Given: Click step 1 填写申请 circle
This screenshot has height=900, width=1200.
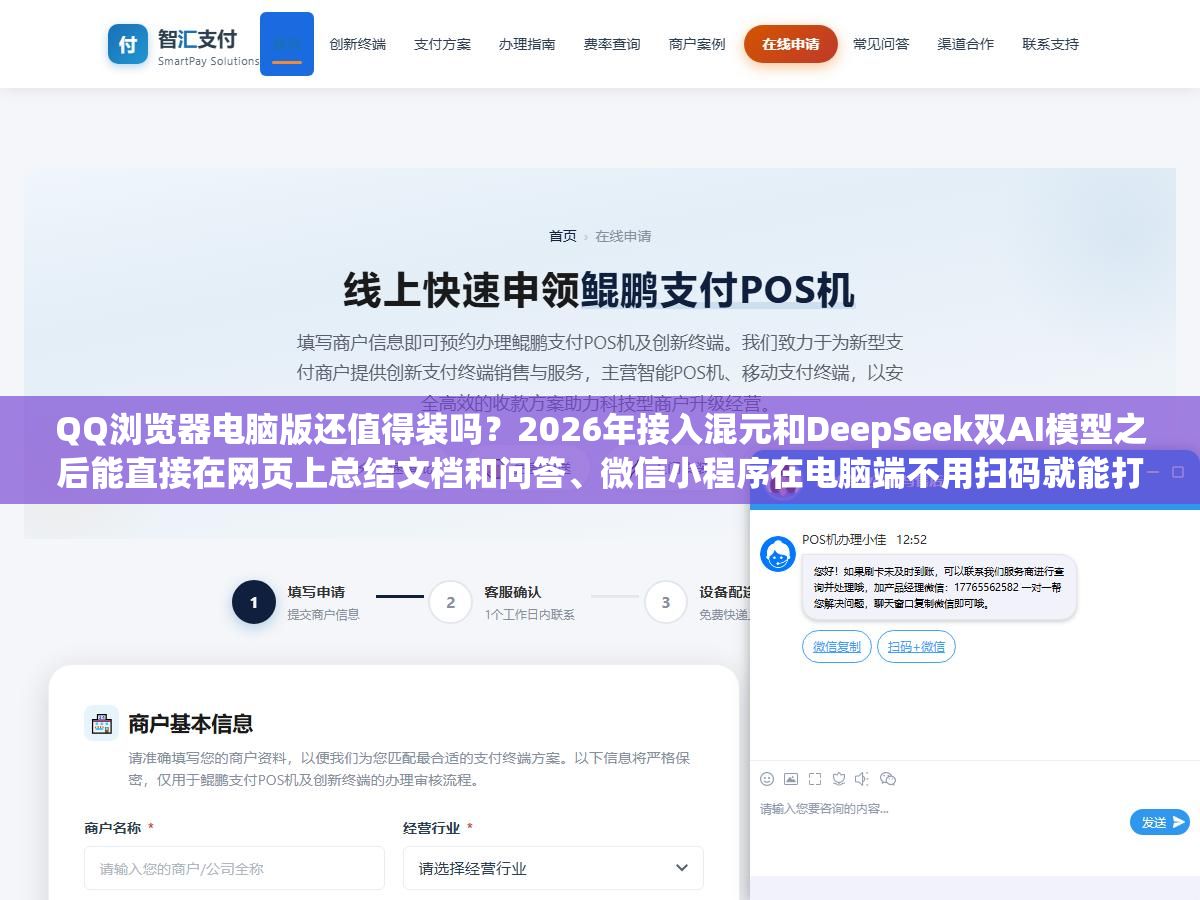Looking at the screenshot, I should 254,602.
